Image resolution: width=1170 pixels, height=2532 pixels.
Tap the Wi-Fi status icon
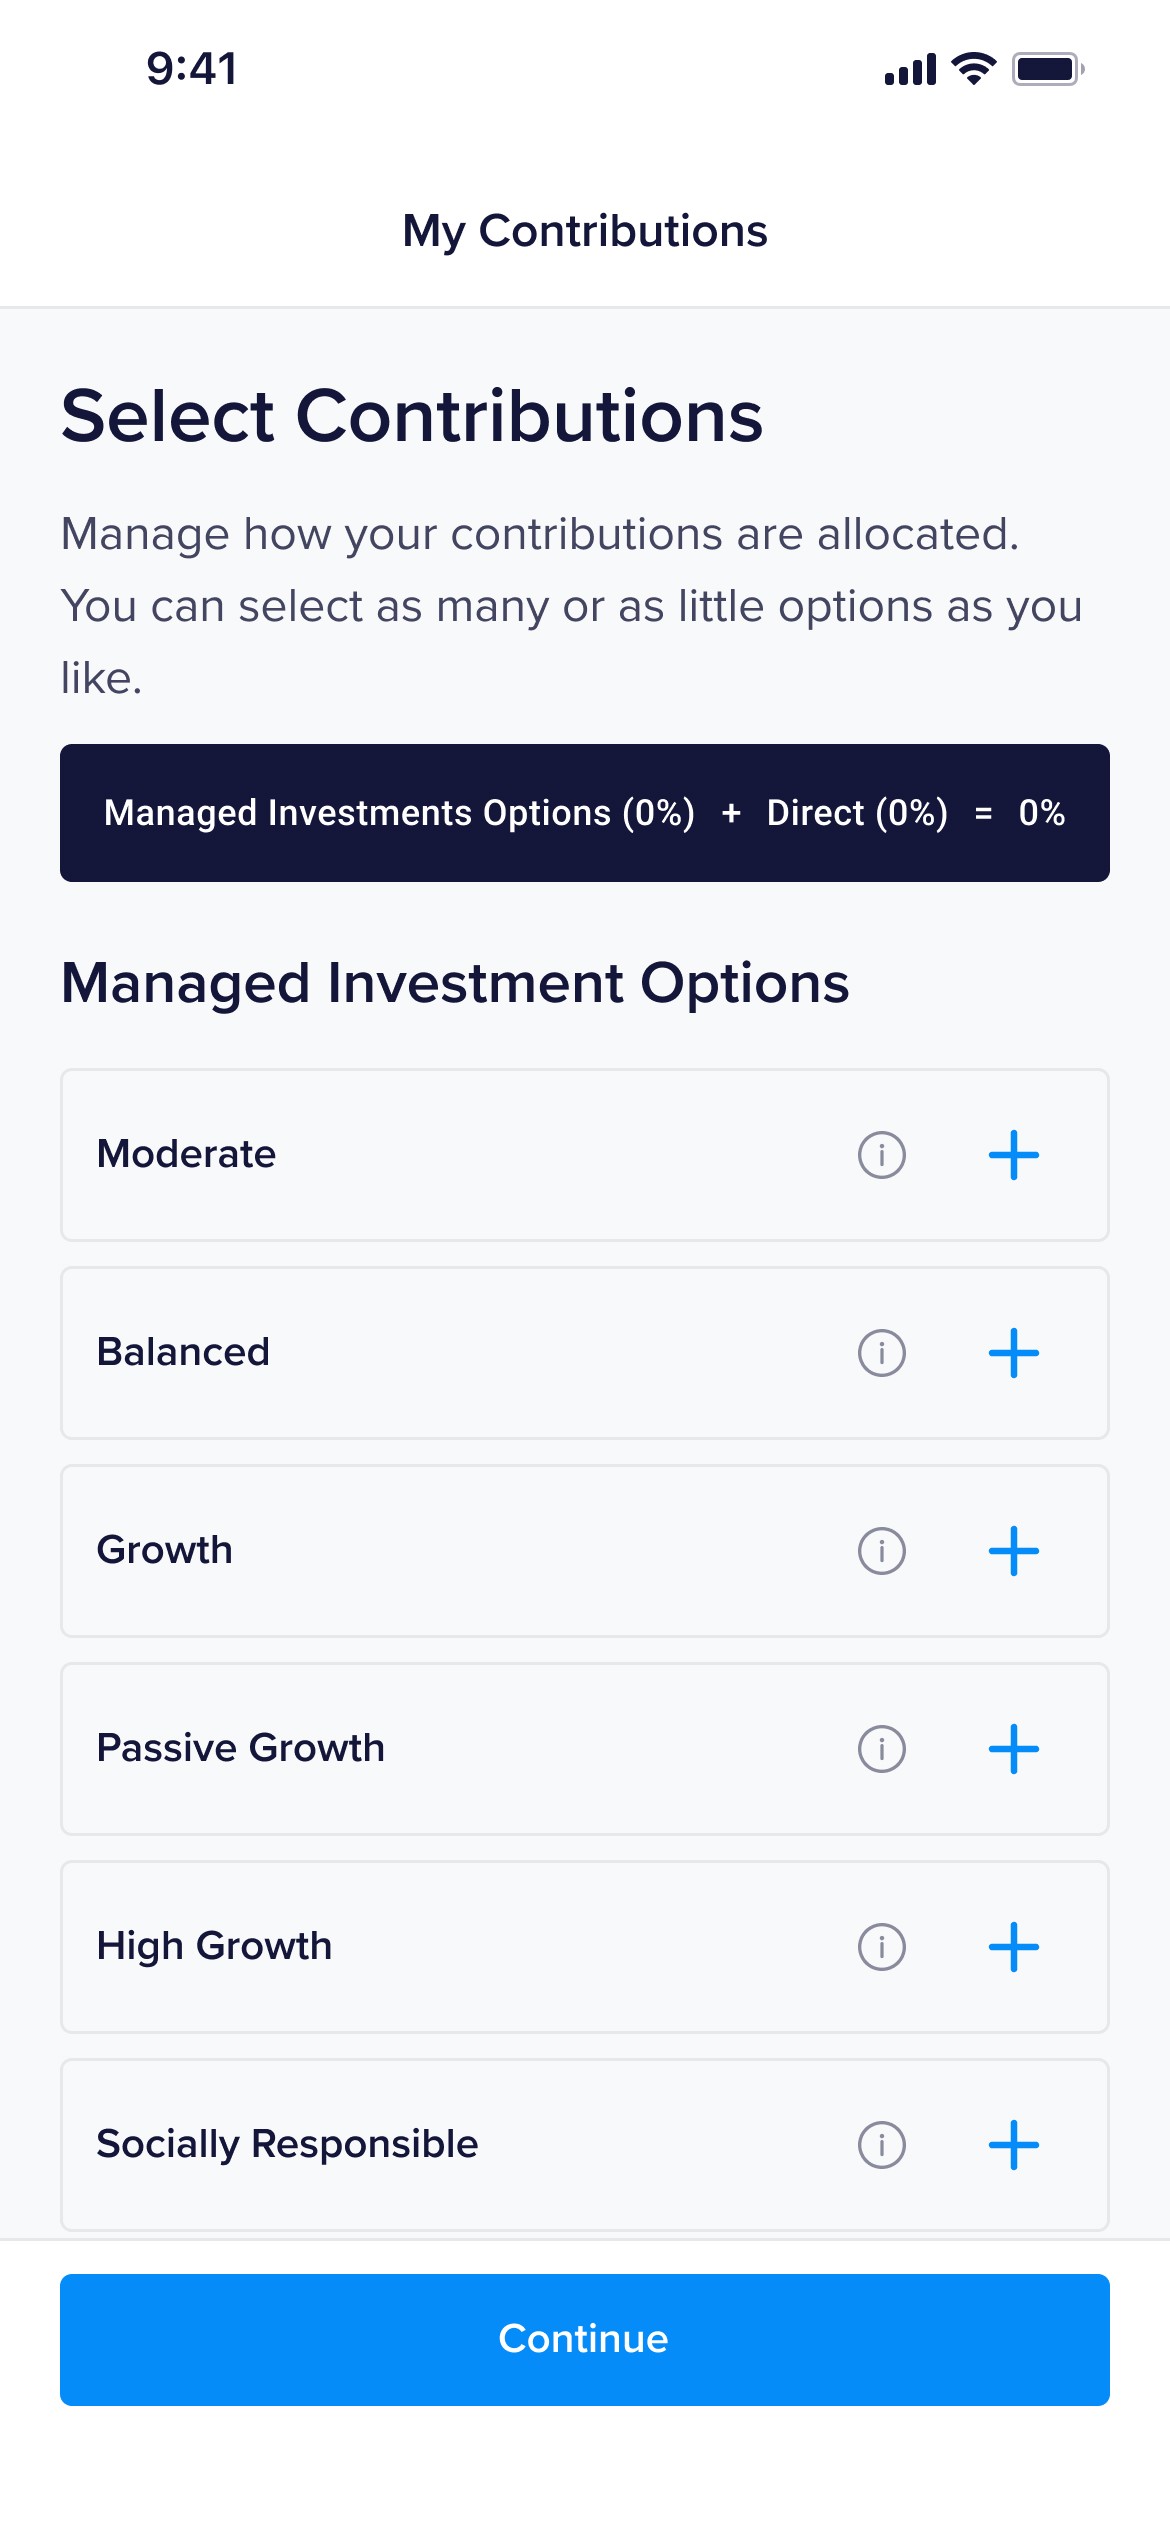(x=973, y=69)
